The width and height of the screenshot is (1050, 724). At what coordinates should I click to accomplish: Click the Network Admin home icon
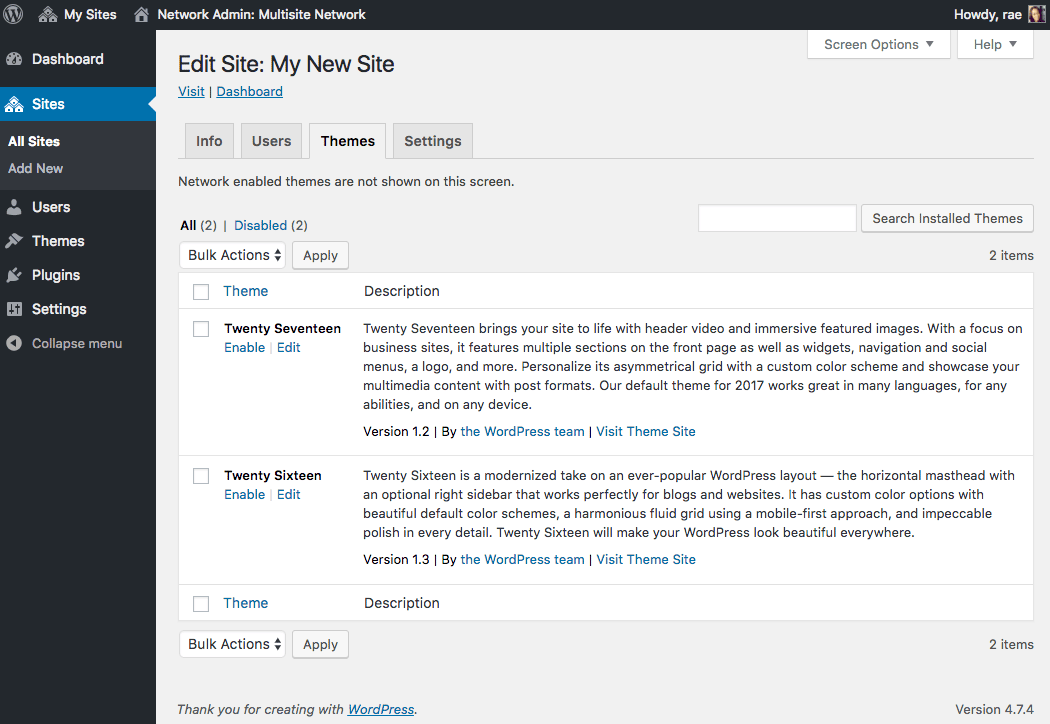point(141,14)
